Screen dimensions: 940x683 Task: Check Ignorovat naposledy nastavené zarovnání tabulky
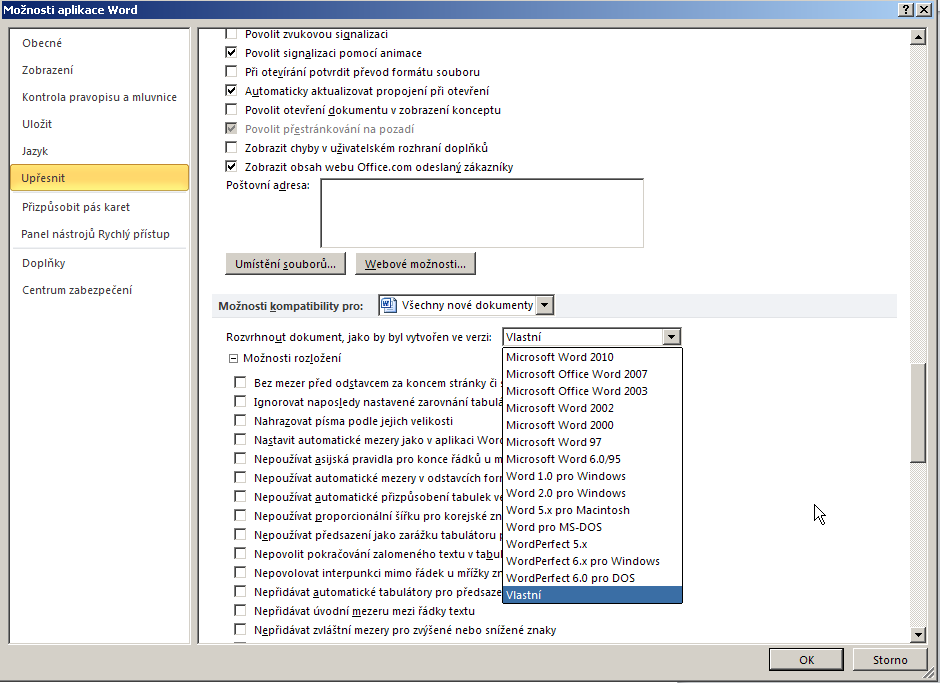point(240,402)
